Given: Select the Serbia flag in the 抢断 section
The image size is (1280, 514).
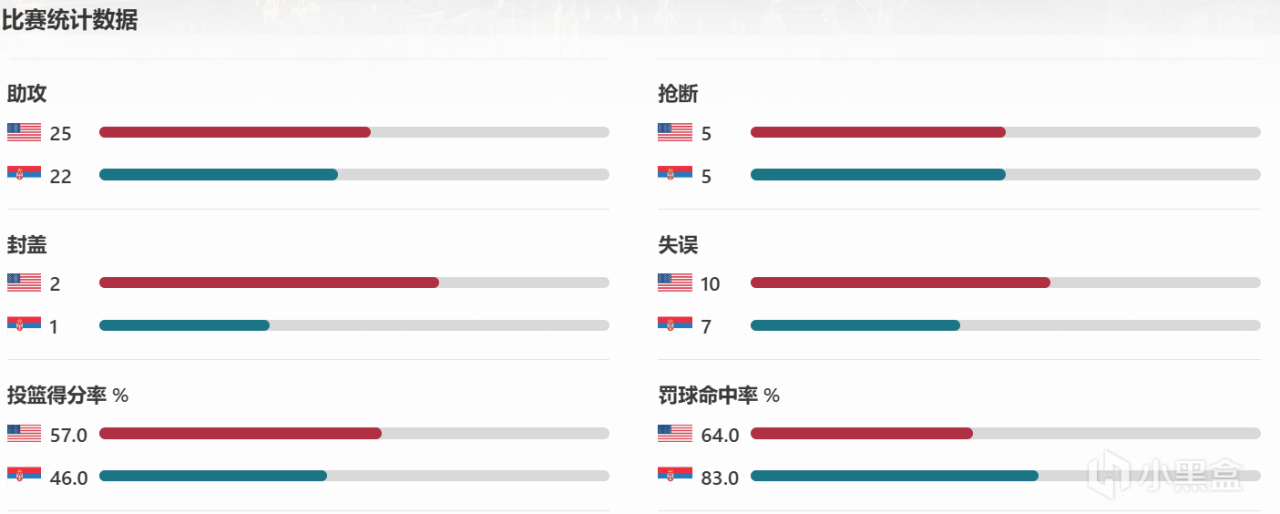Looking at the screenshot, I should pos(675,174).
